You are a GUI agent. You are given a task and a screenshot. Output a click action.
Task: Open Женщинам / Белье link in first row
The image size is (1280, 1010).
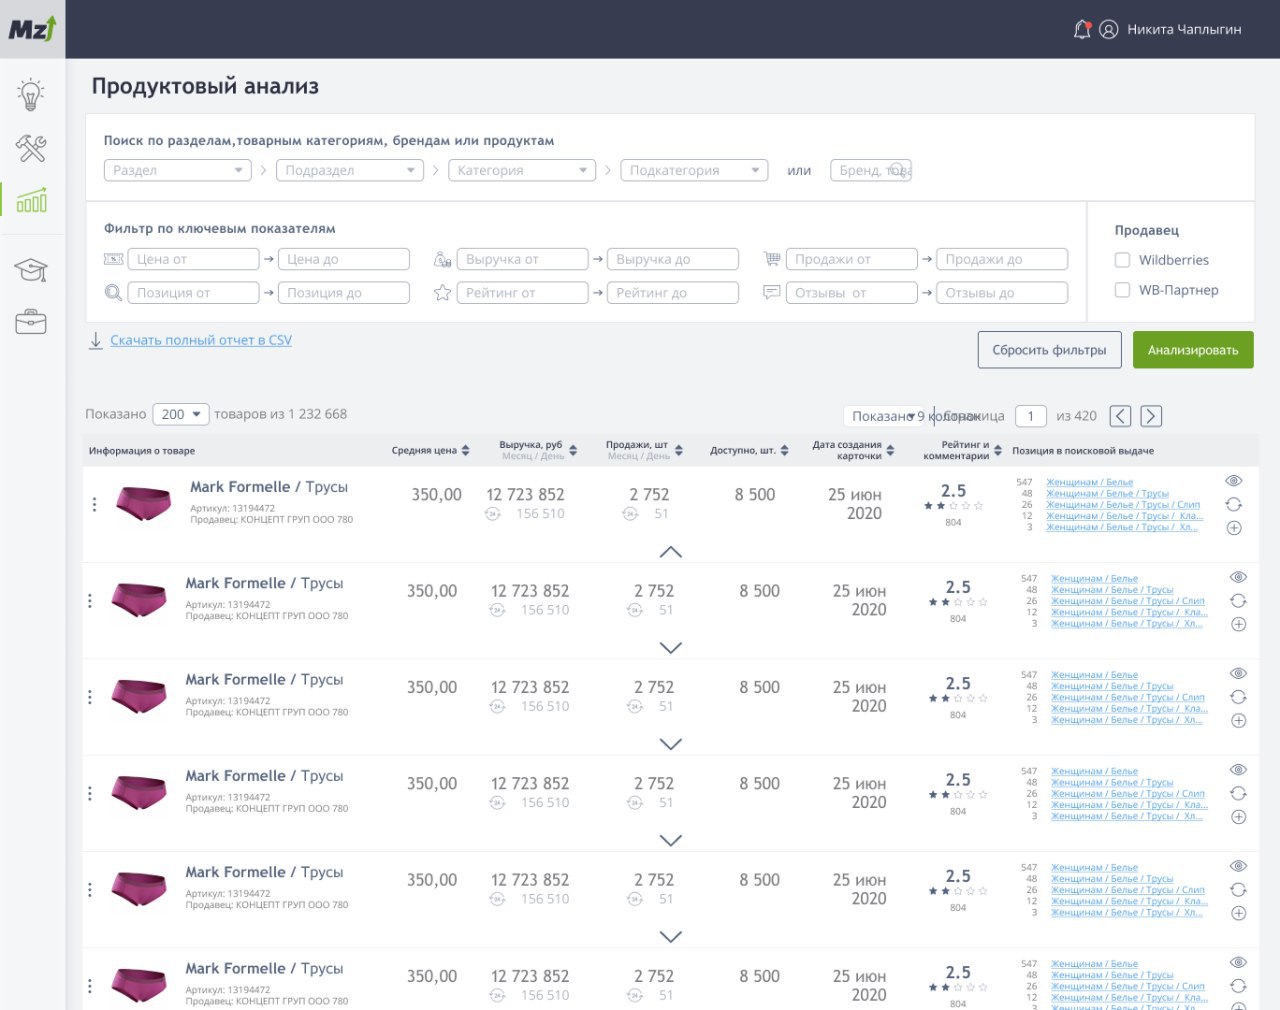pos(1089,482)
